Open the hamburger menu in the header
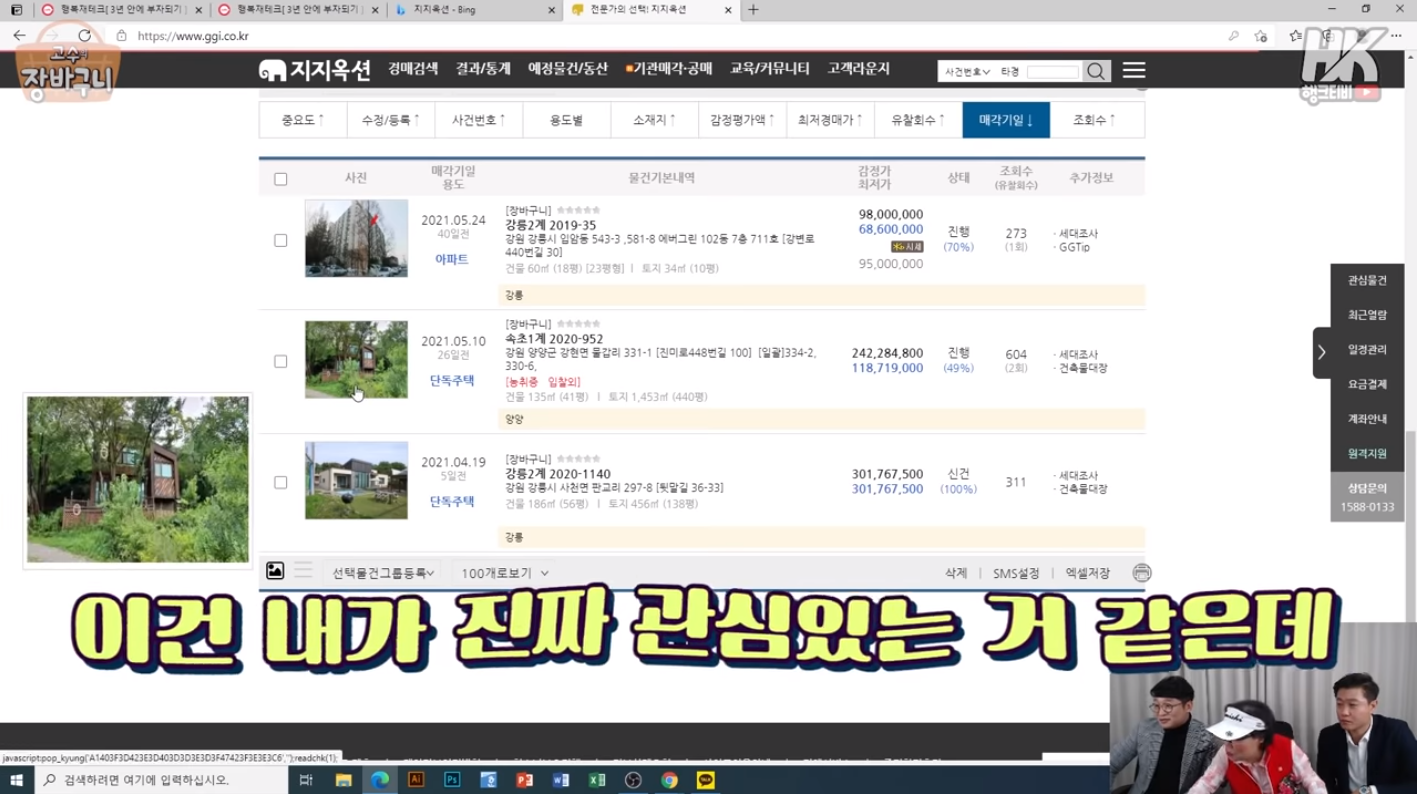The height and width of the screenshot is (794, 1417). (1134, 71)
